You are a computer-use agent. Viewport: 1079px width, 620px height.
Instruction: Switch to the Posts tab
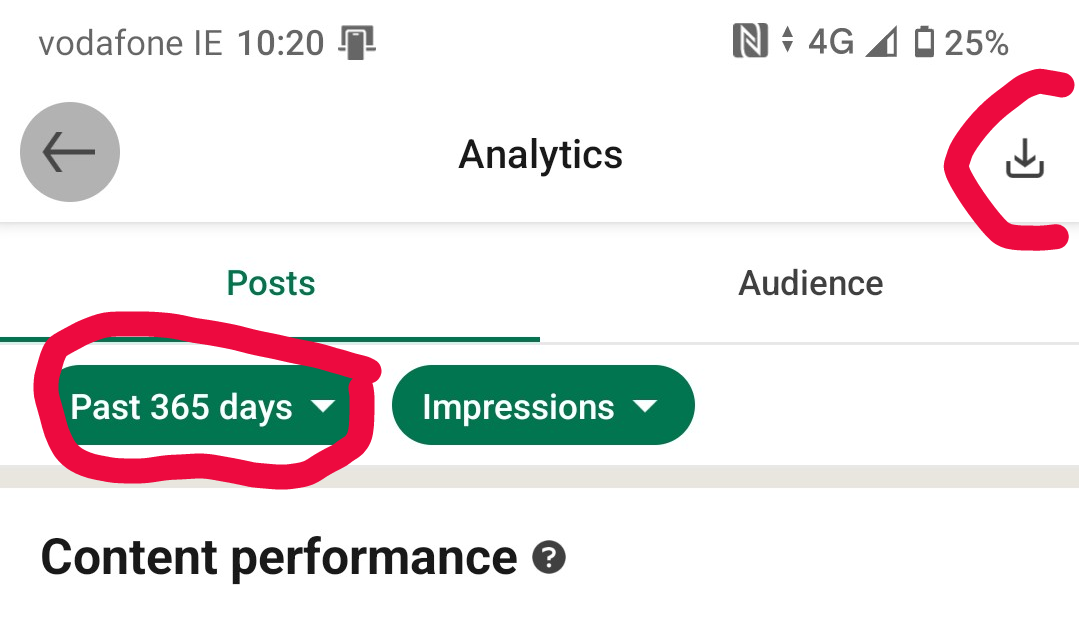[270, 283]
